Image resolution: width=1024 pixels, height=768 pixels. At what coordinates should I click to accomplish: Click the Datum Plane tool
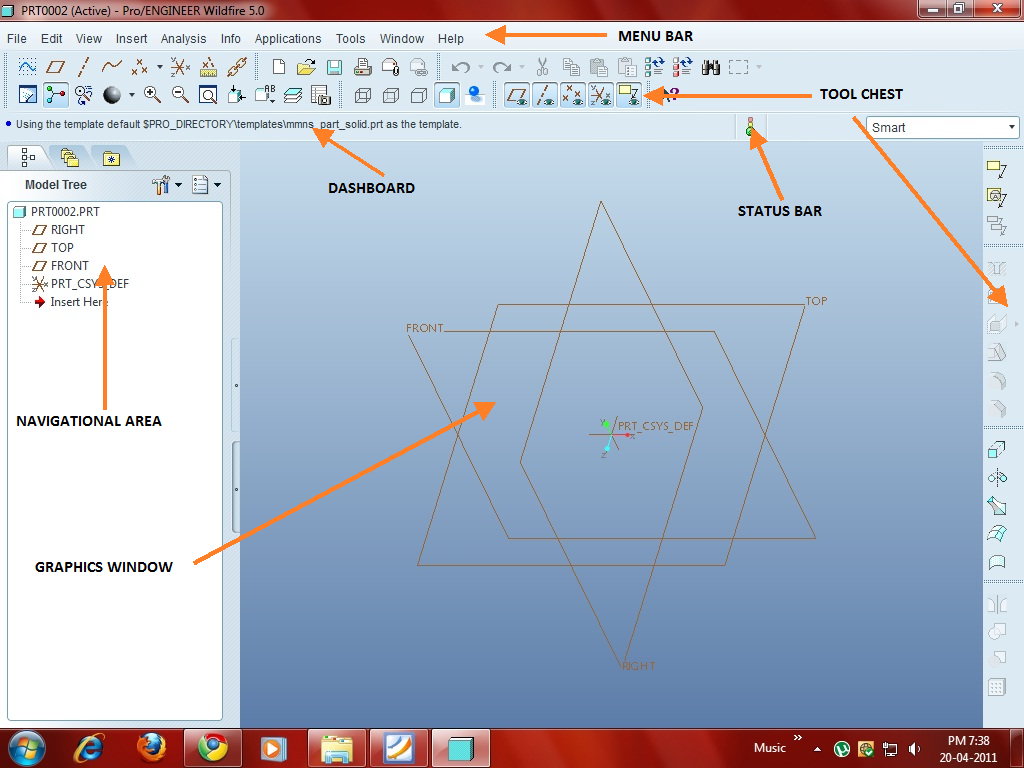tap(56, 67)
